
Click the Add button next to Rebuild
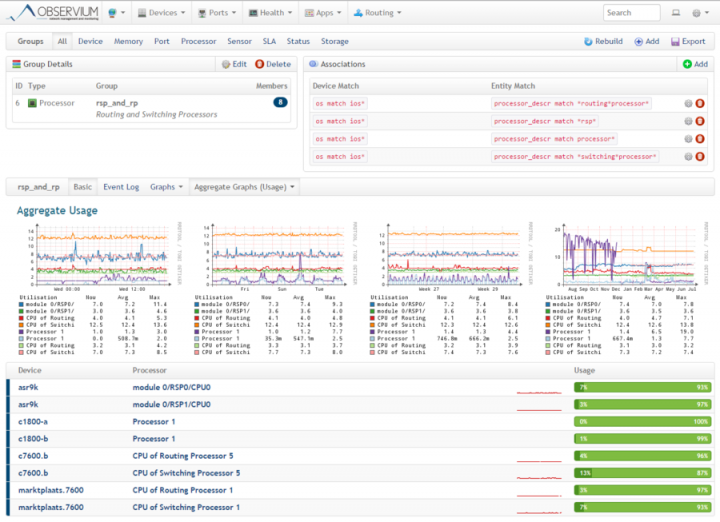click(x=647, y=41)
